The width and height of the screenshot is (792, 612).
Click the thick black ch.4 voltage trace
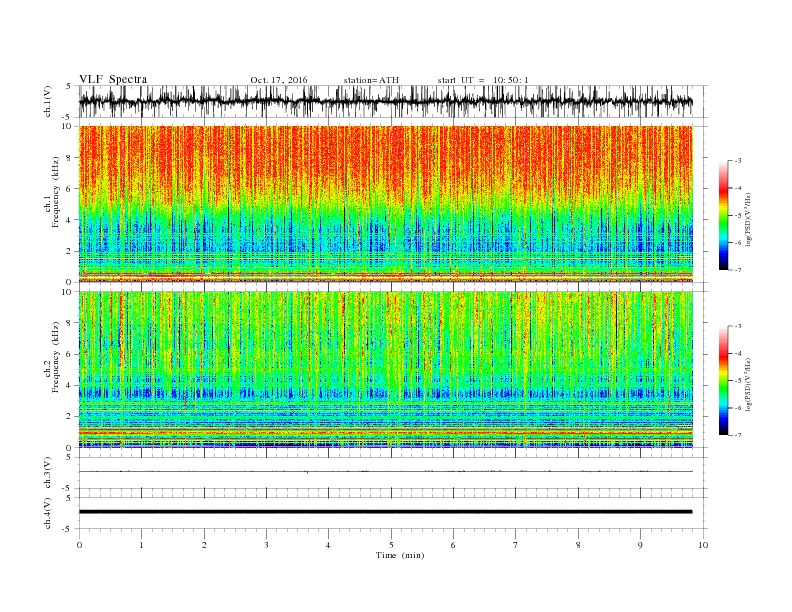coord(386,512)
